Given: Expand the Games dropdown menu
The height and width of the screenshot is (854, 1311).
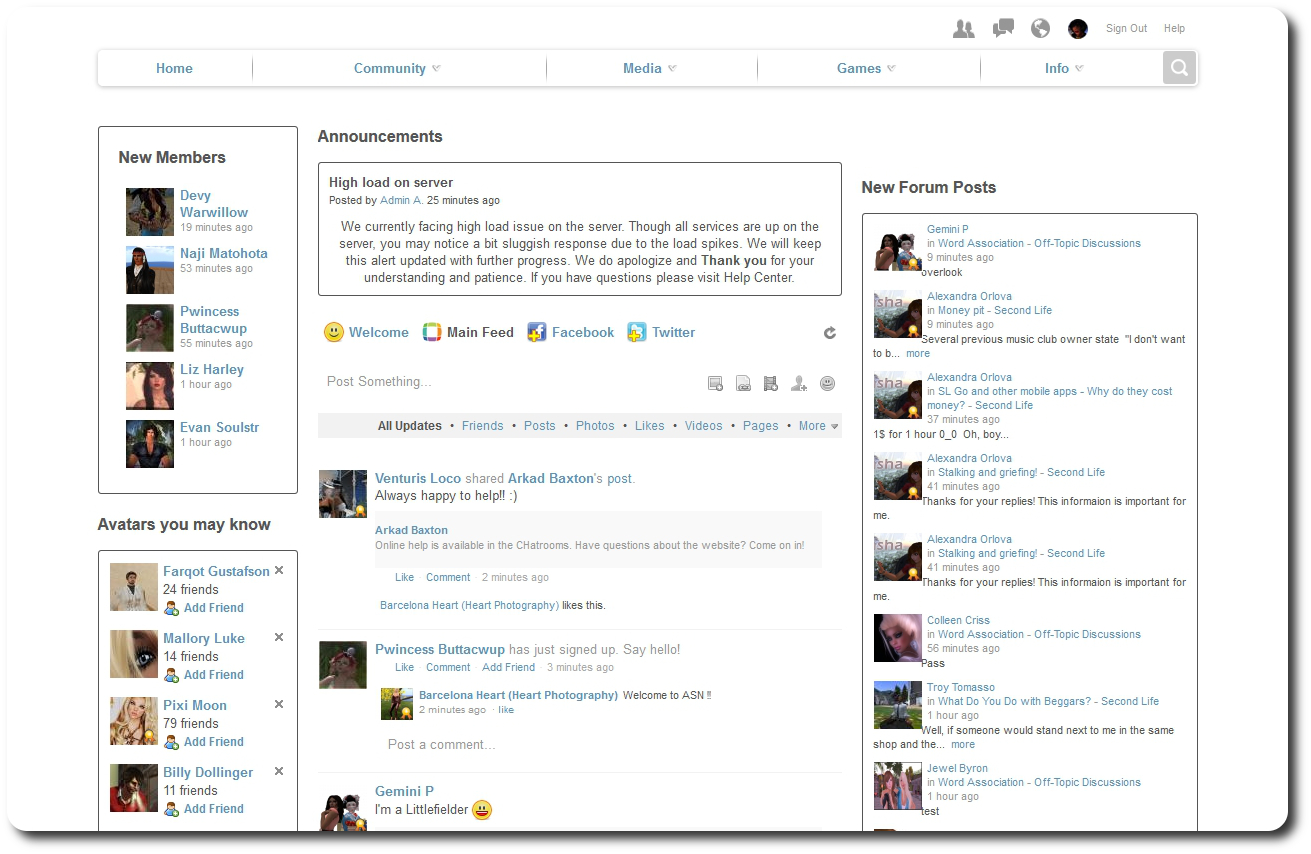Looking at the screenshot, I should (x=866, y=68).
